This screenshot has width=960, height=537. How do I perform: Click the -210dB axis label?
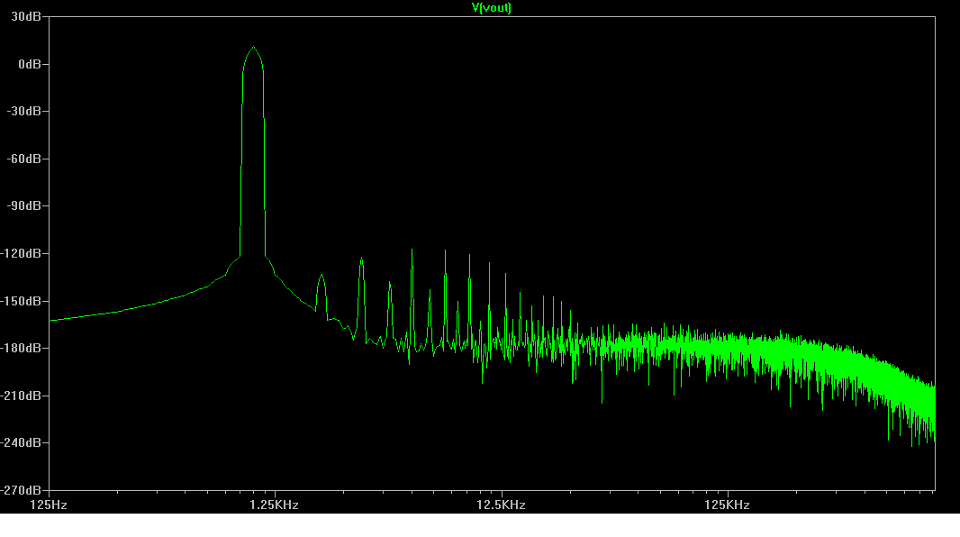21,396
